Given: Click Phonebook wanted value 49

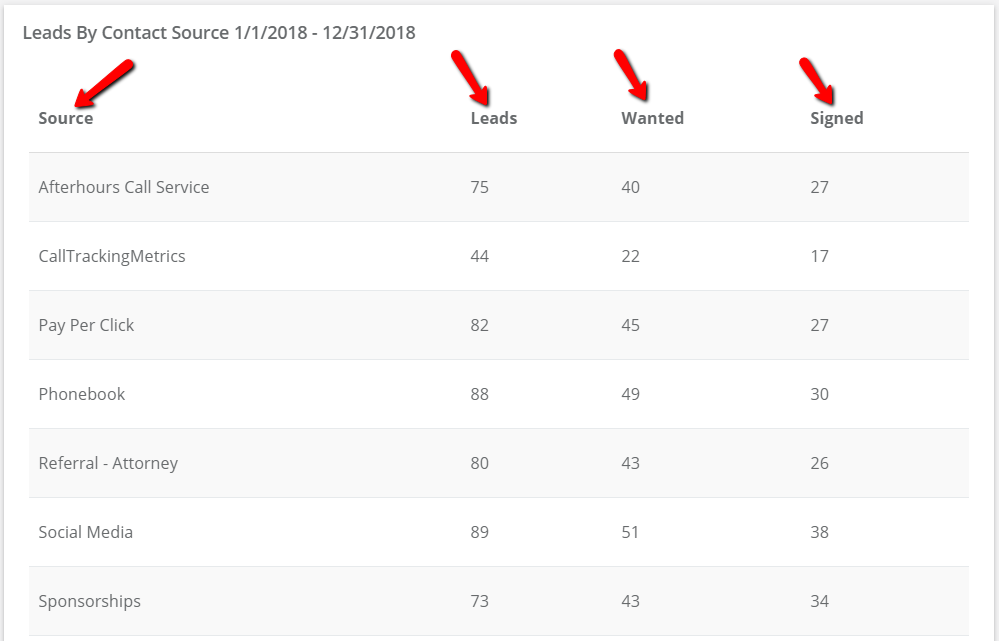Looking at the screenshot, I should (x=631, y=394).
